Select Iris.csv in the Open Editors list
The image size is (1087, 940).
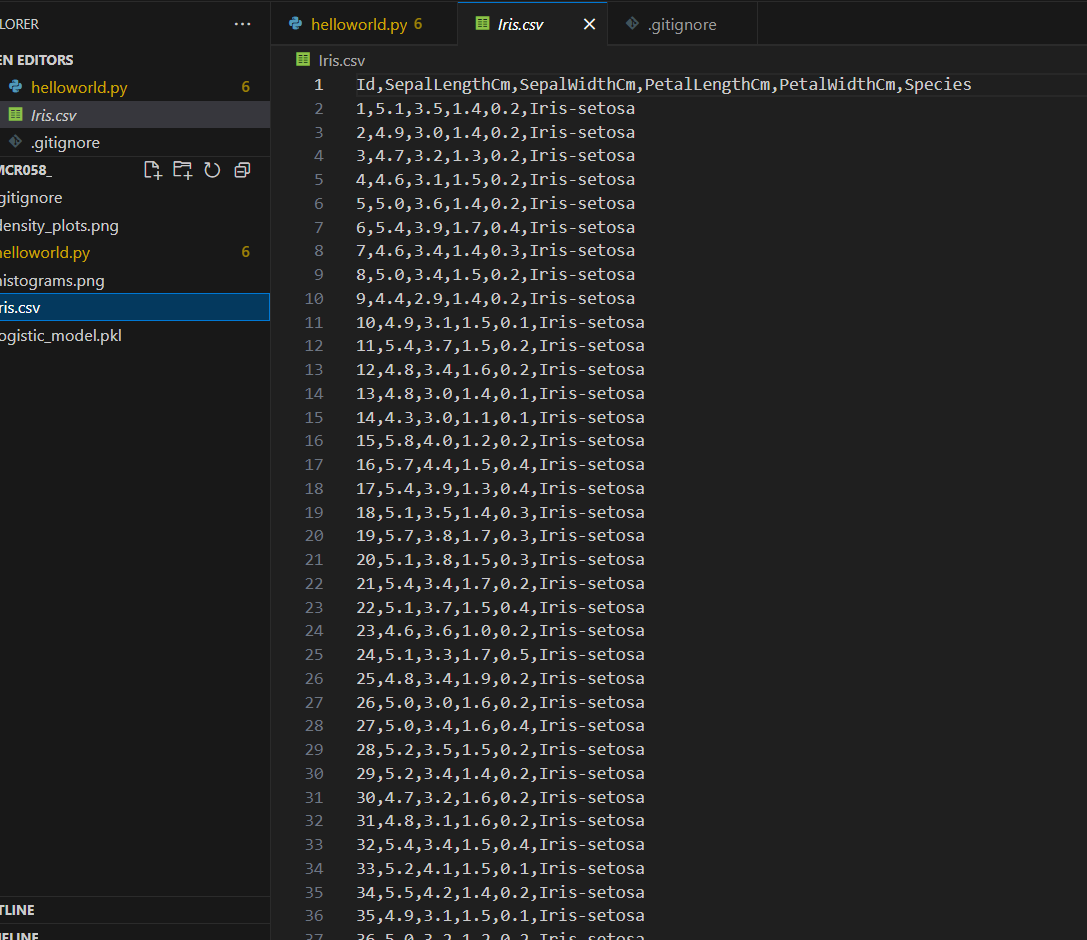tap(134, 115)
